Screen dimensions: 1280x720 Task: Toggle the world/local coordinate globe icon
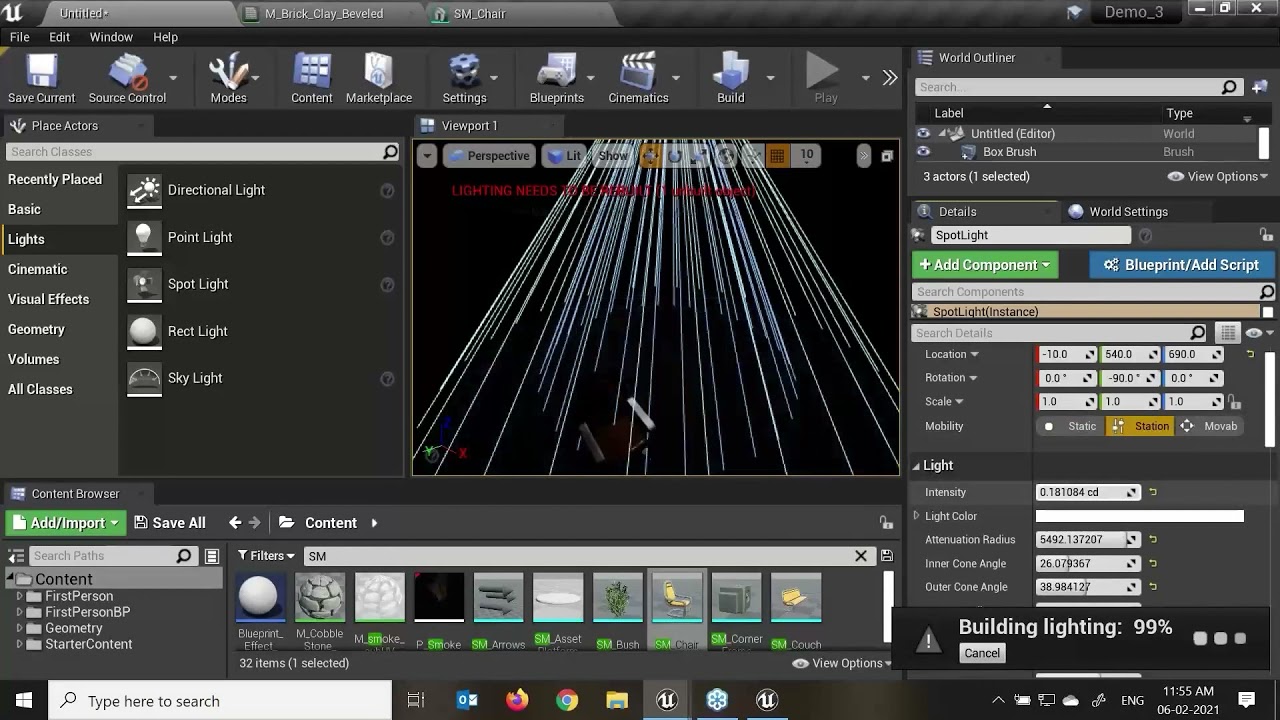pyautogui.click(x=726, y=156)
